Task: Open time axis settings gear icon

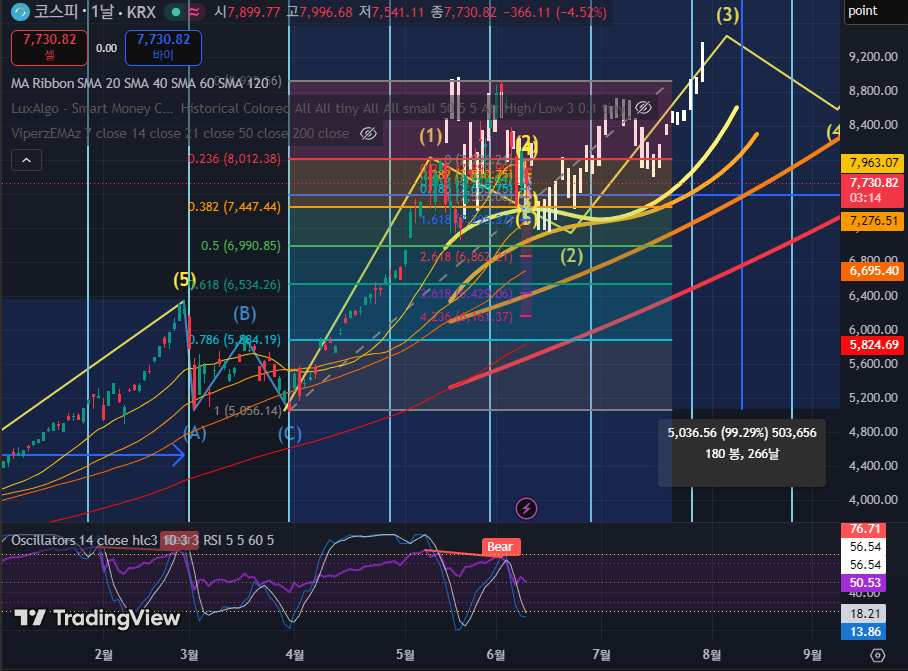Action: 878,655
